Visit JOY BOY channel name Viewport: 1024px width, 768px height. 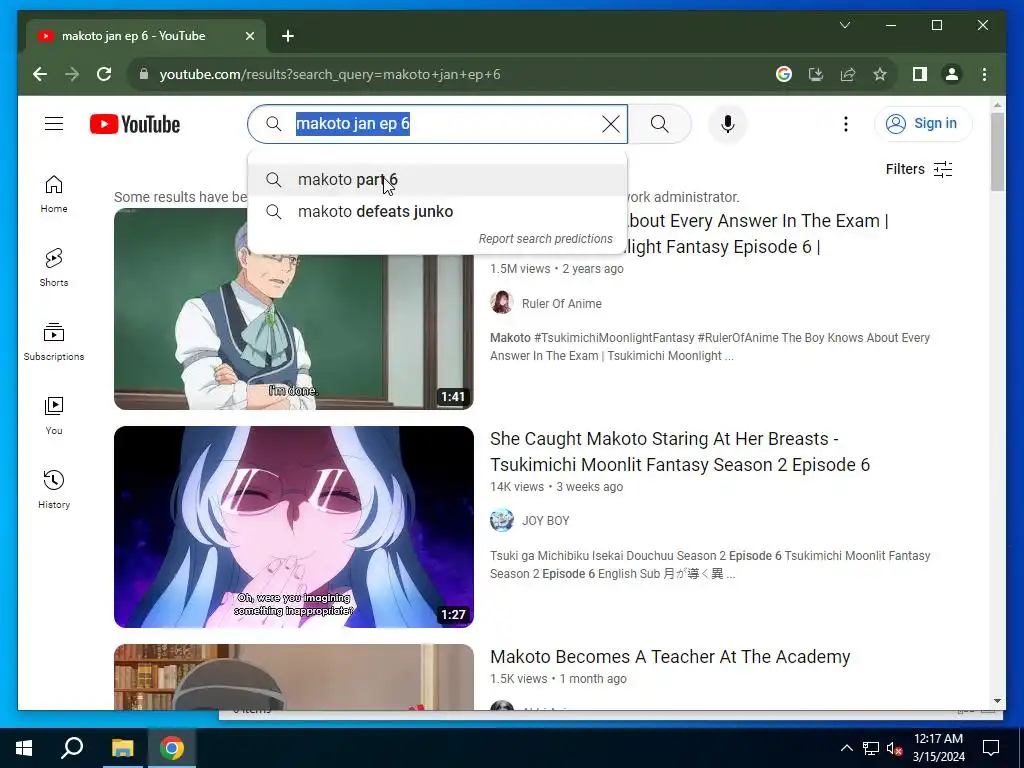(x=545, y=521)
